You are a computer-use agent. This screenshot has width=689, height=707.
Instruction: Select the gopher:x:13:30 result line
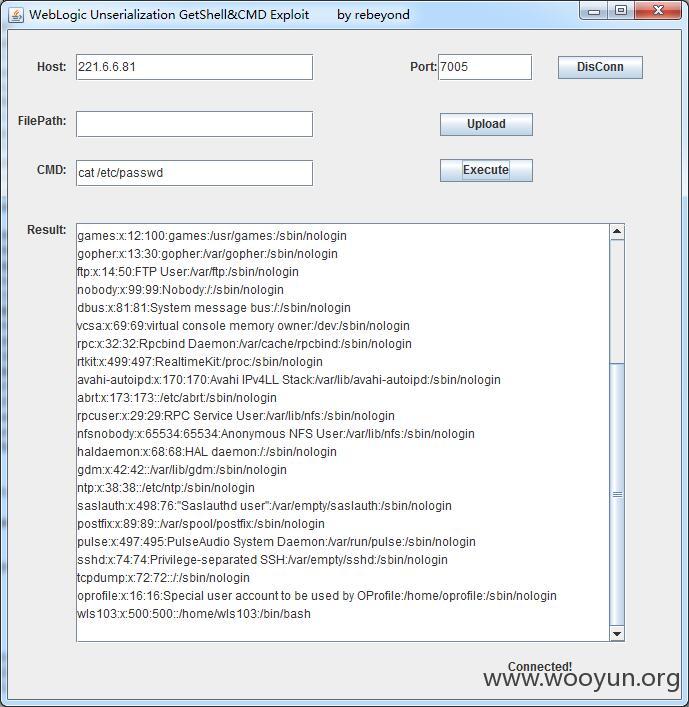coord(207,254)
